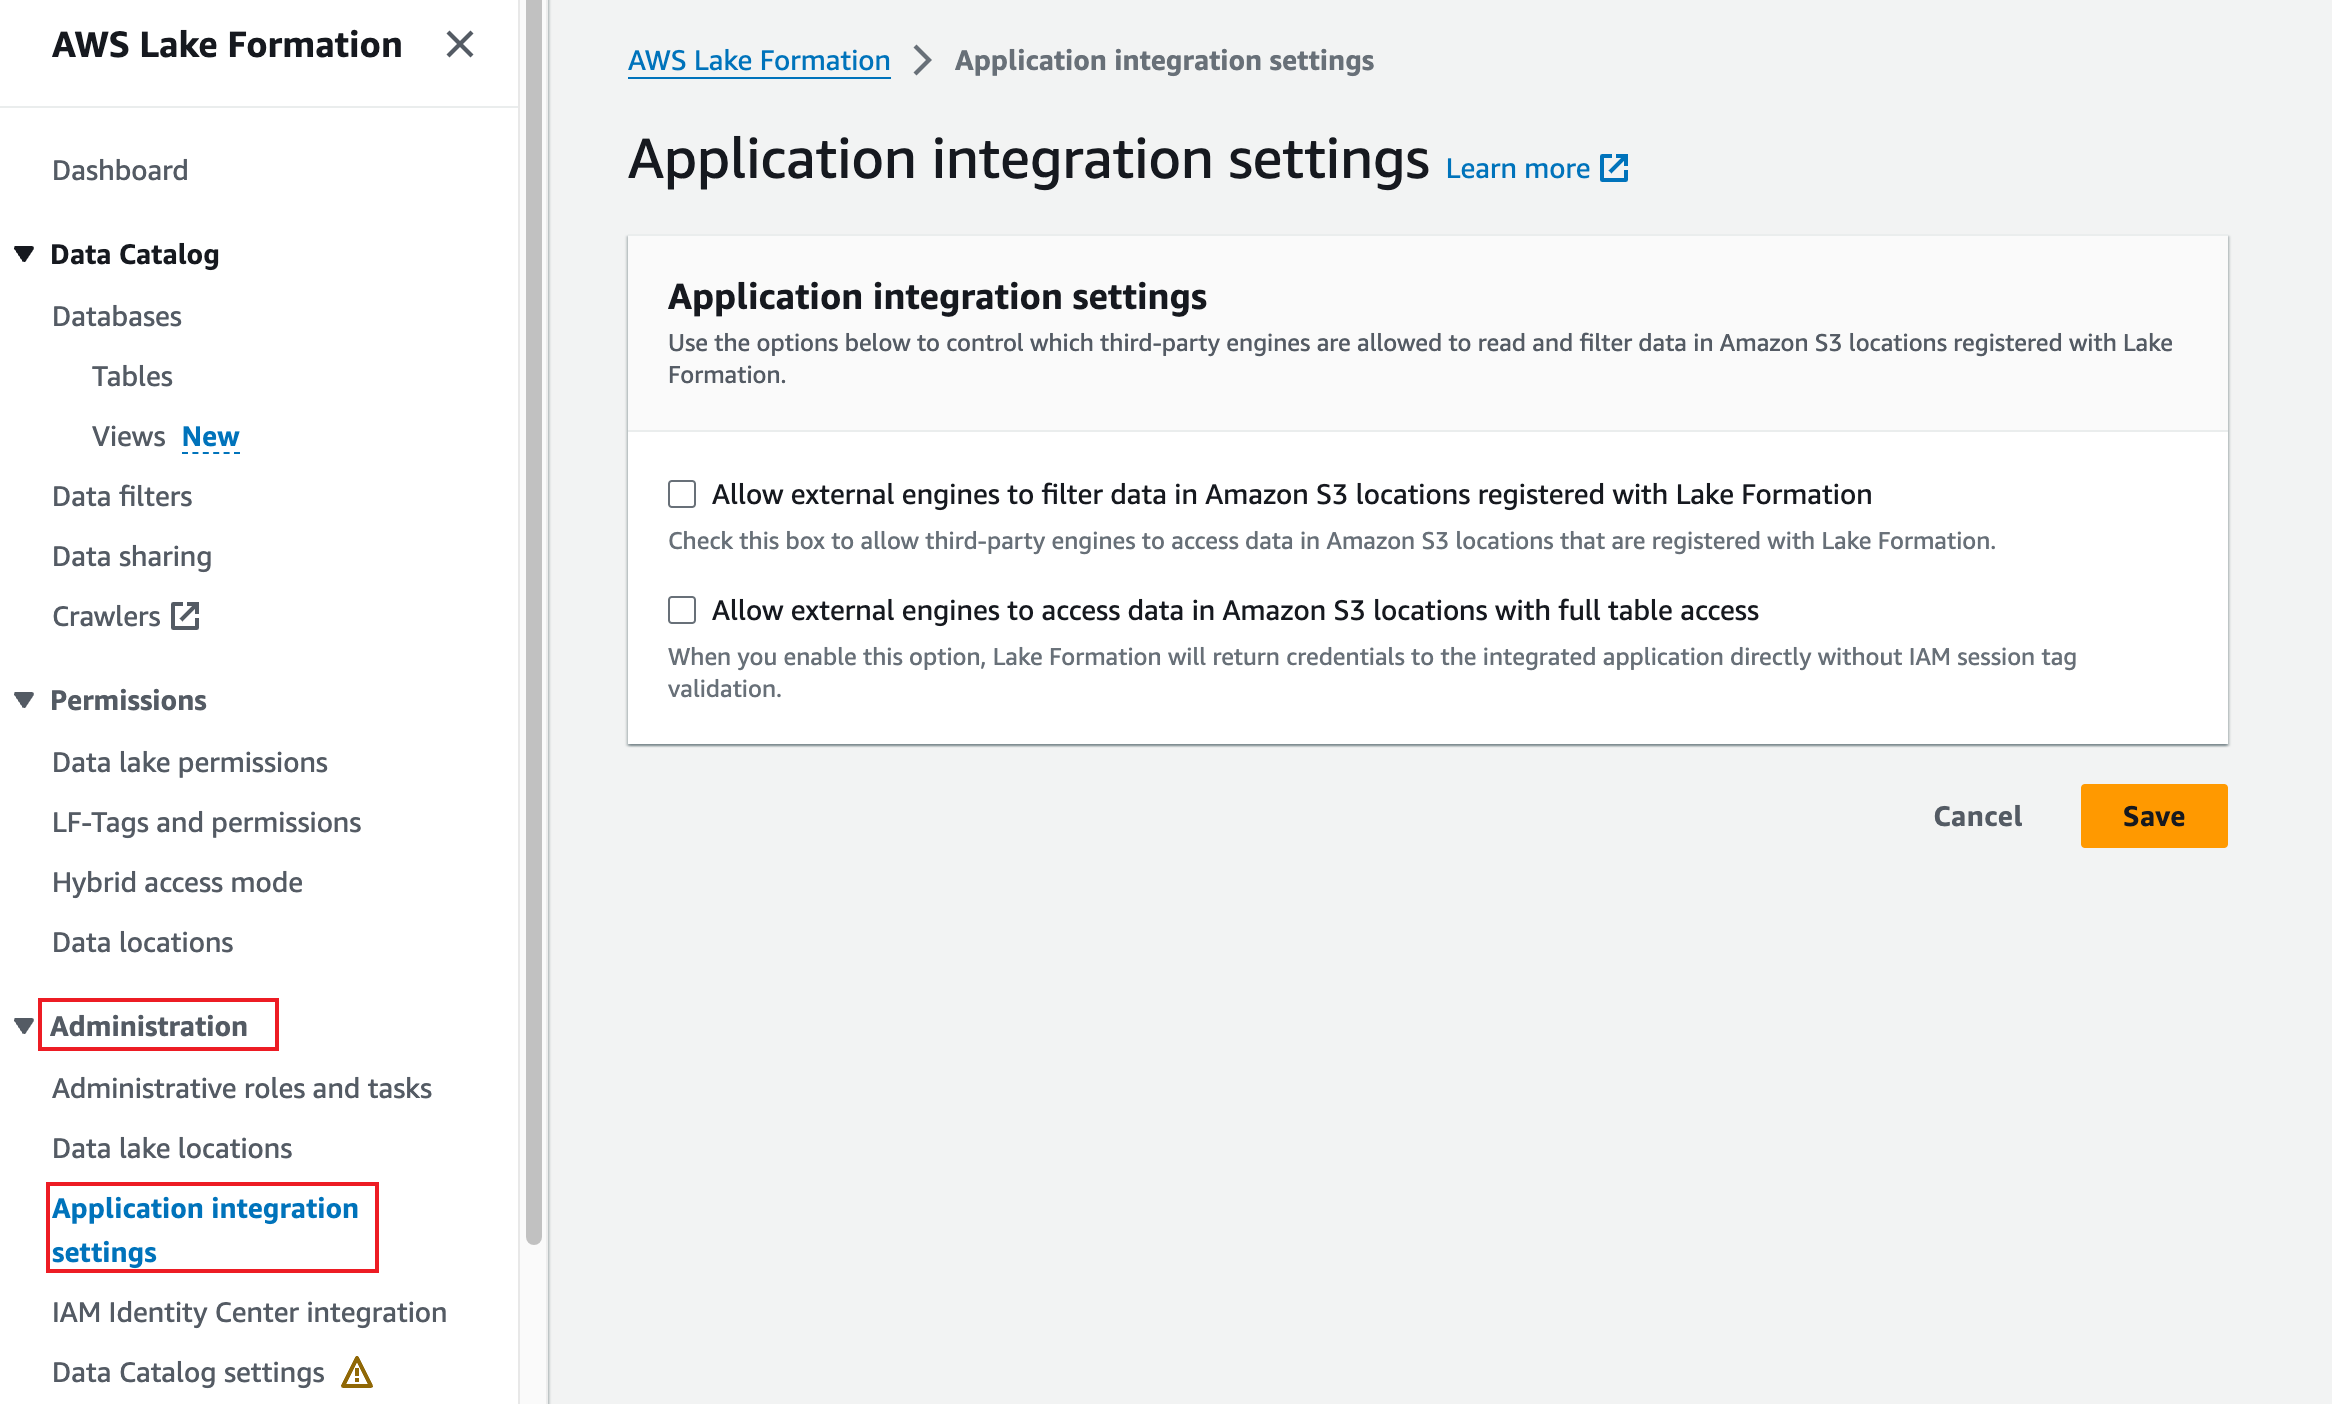Image resolution: width=2332 pixels, height=1404 pixels.
Task: Open Crawlers link
Action: (106, 616)
